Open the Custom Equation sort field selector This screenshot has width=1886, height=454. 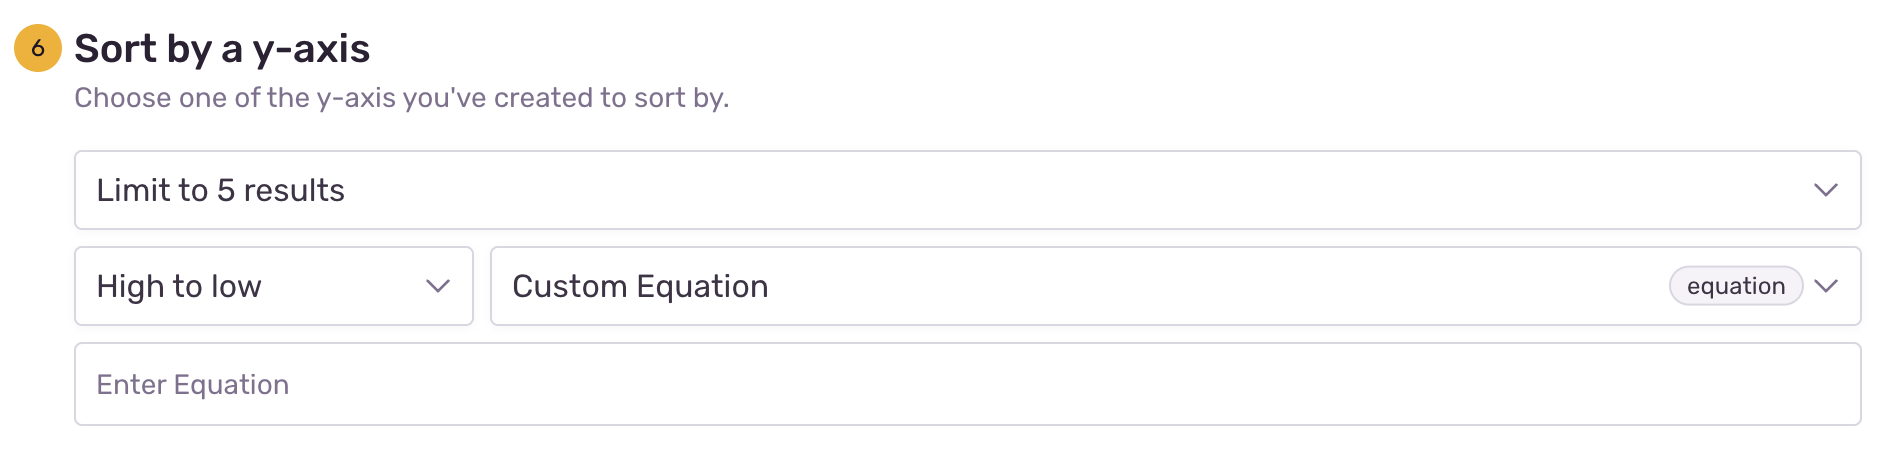click(1080, 286)
